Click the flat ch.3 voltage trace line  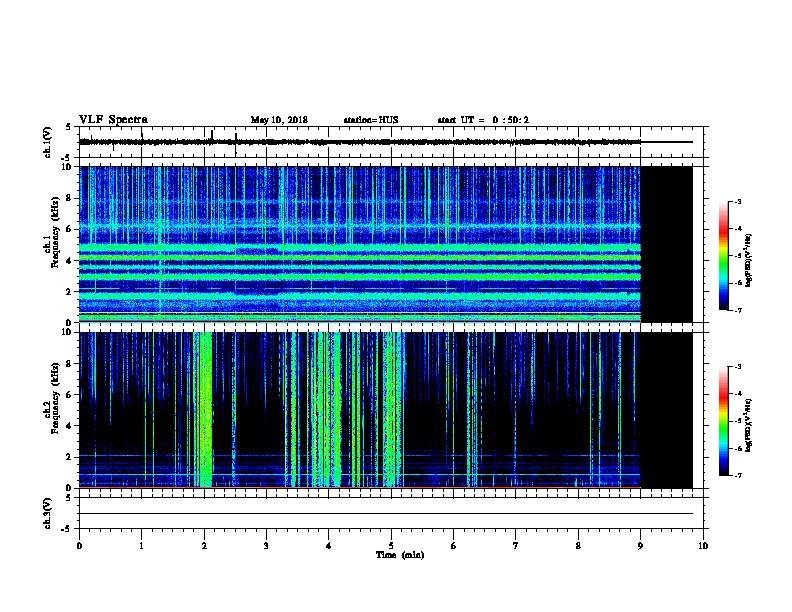click(x=386, y=514)
